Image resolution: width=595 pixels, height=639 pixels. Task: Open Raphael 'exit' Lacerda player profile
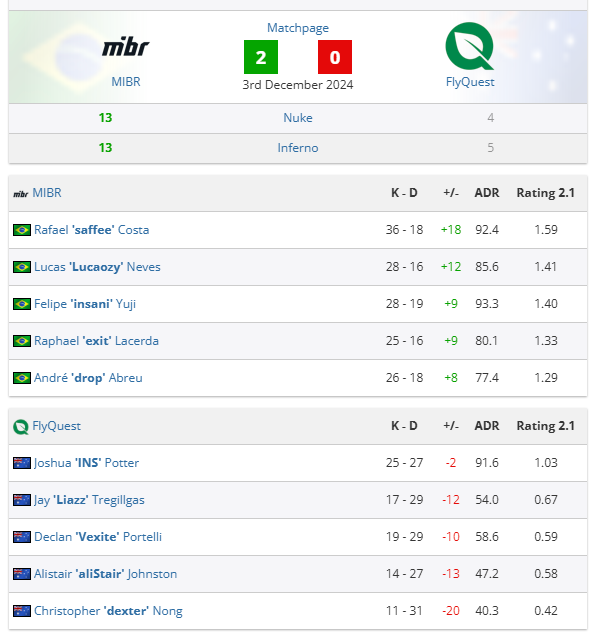tap(96, 341)
